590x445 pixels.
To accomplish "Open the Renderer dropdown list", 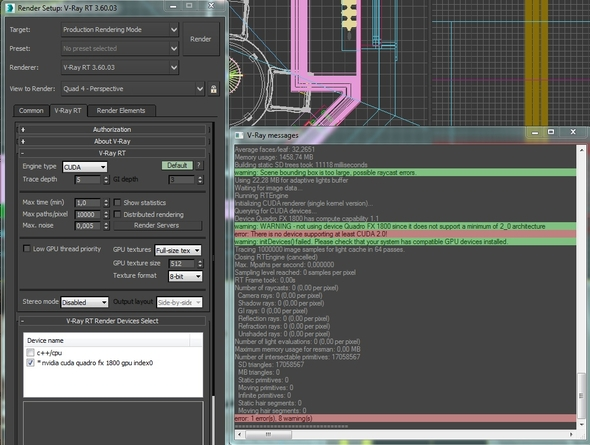I will point(120,68).
